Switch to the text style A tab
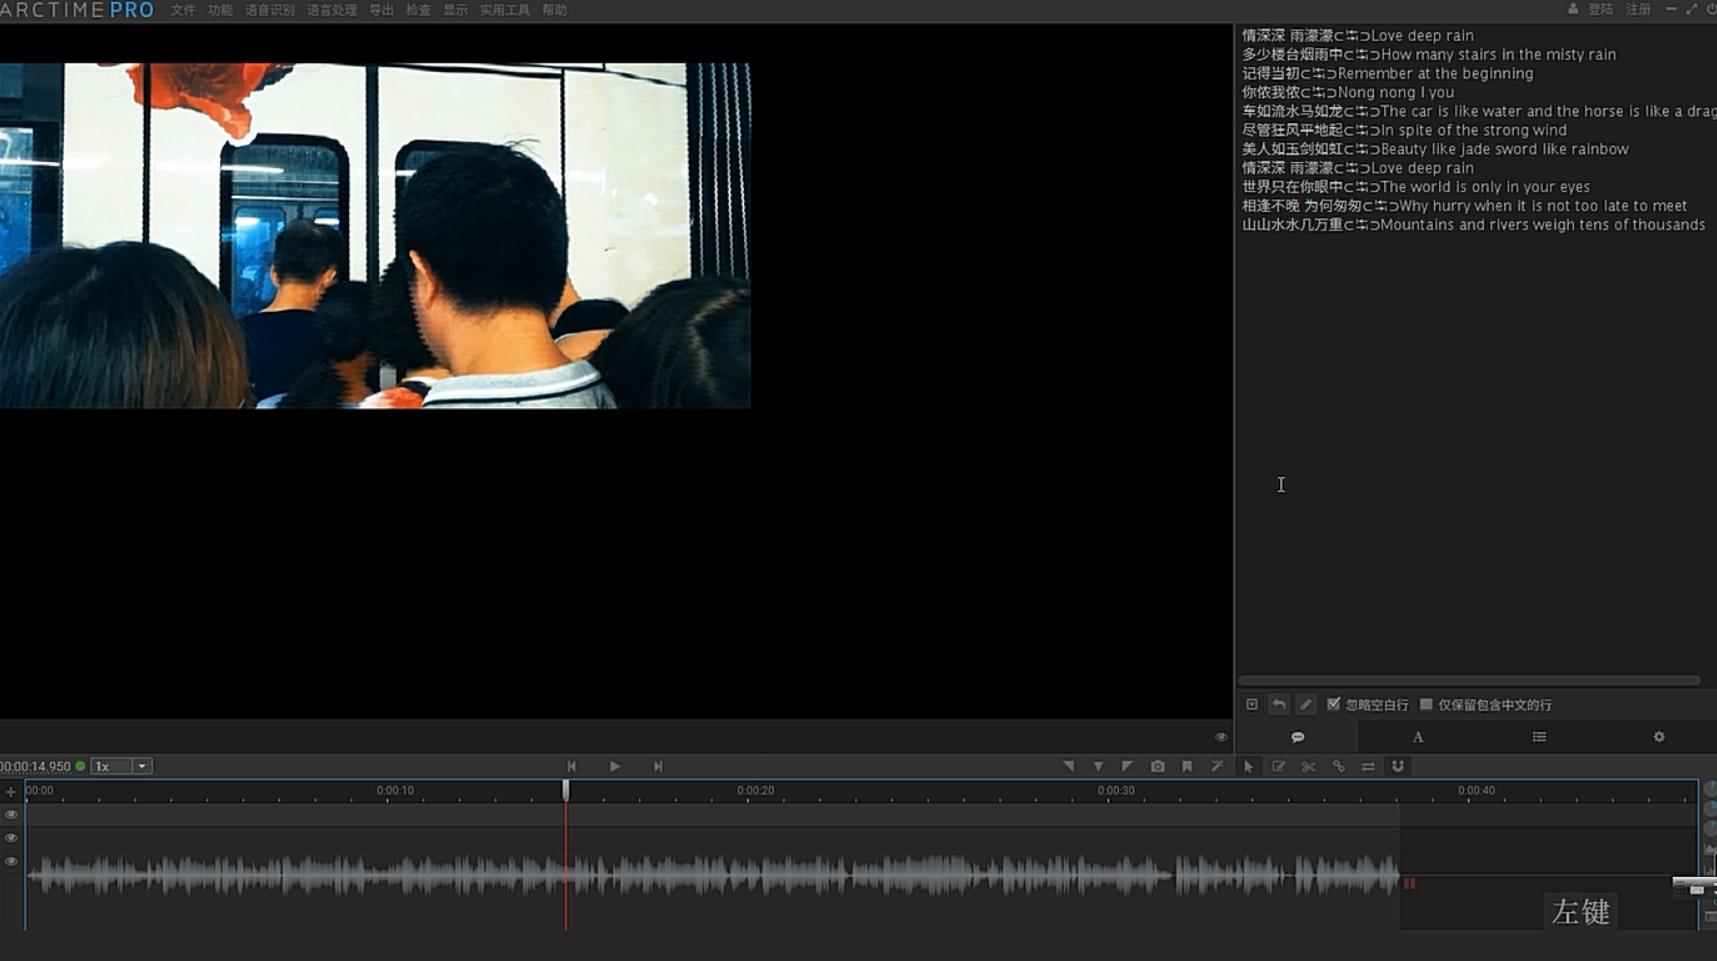1717x961 pixels. click(x=1417, y=737)
